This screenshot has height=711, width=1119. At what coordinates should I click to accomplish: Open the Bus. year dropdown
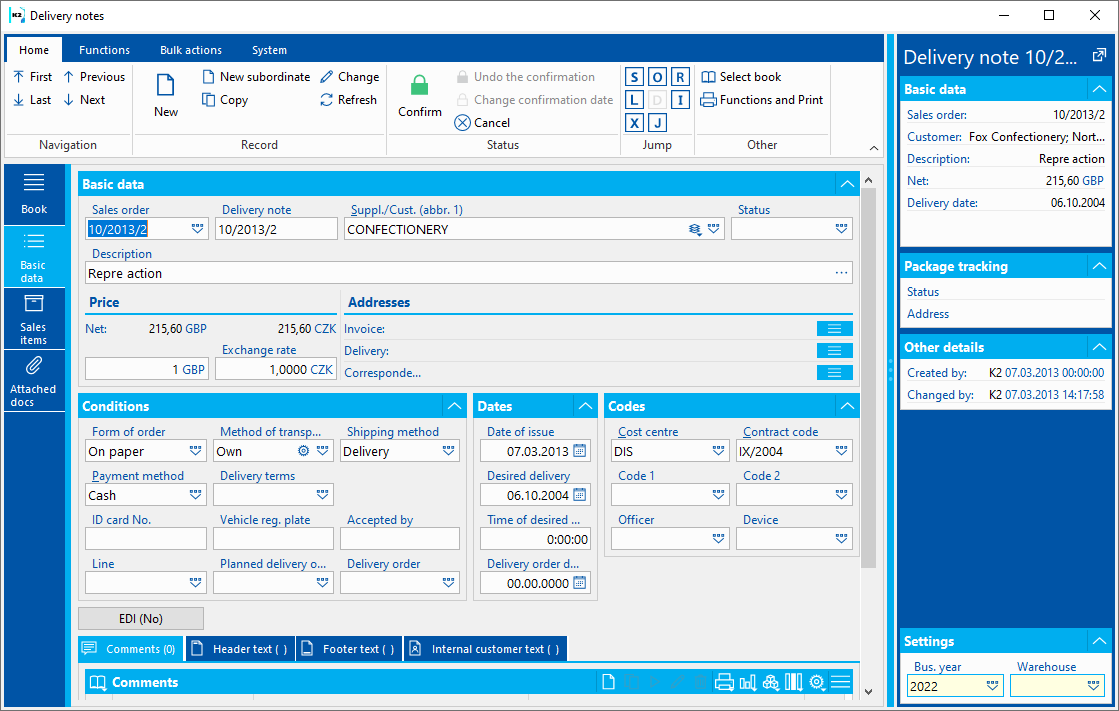click(993, 686)
